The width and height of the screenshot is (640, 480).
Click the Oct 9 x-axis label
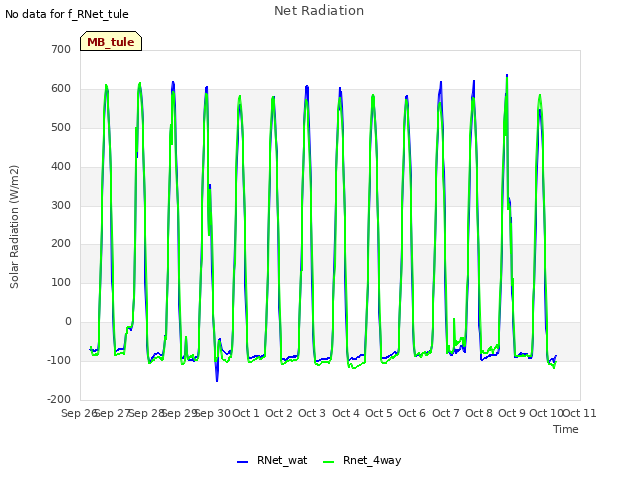click(x=512, y=413)
